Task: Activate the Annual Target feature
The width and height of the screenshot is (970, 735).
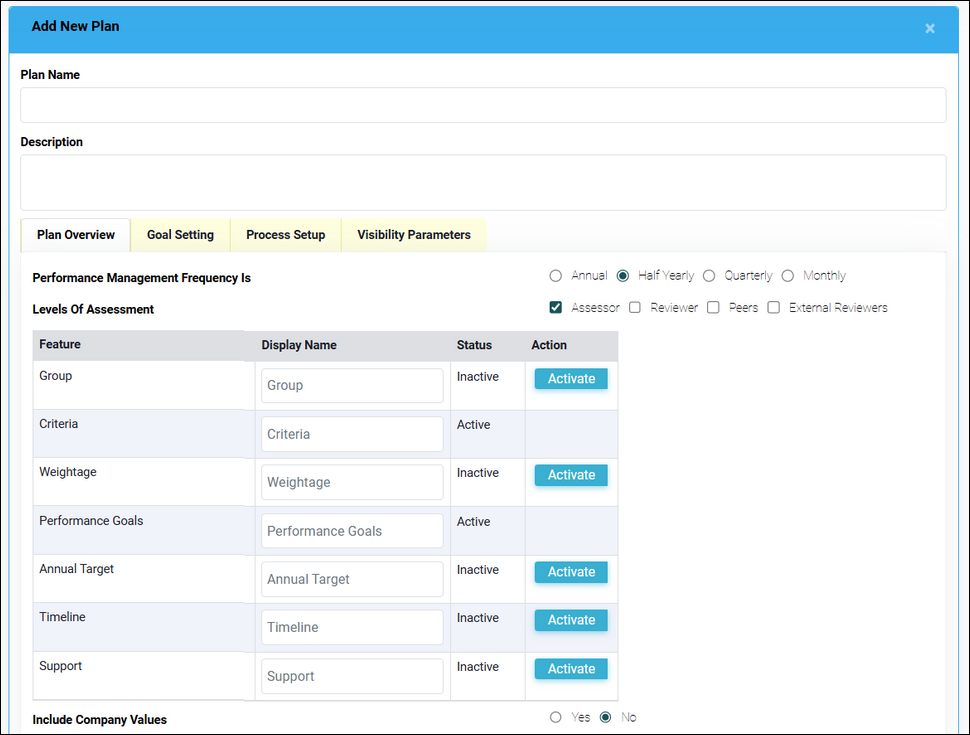Action: 571,572
